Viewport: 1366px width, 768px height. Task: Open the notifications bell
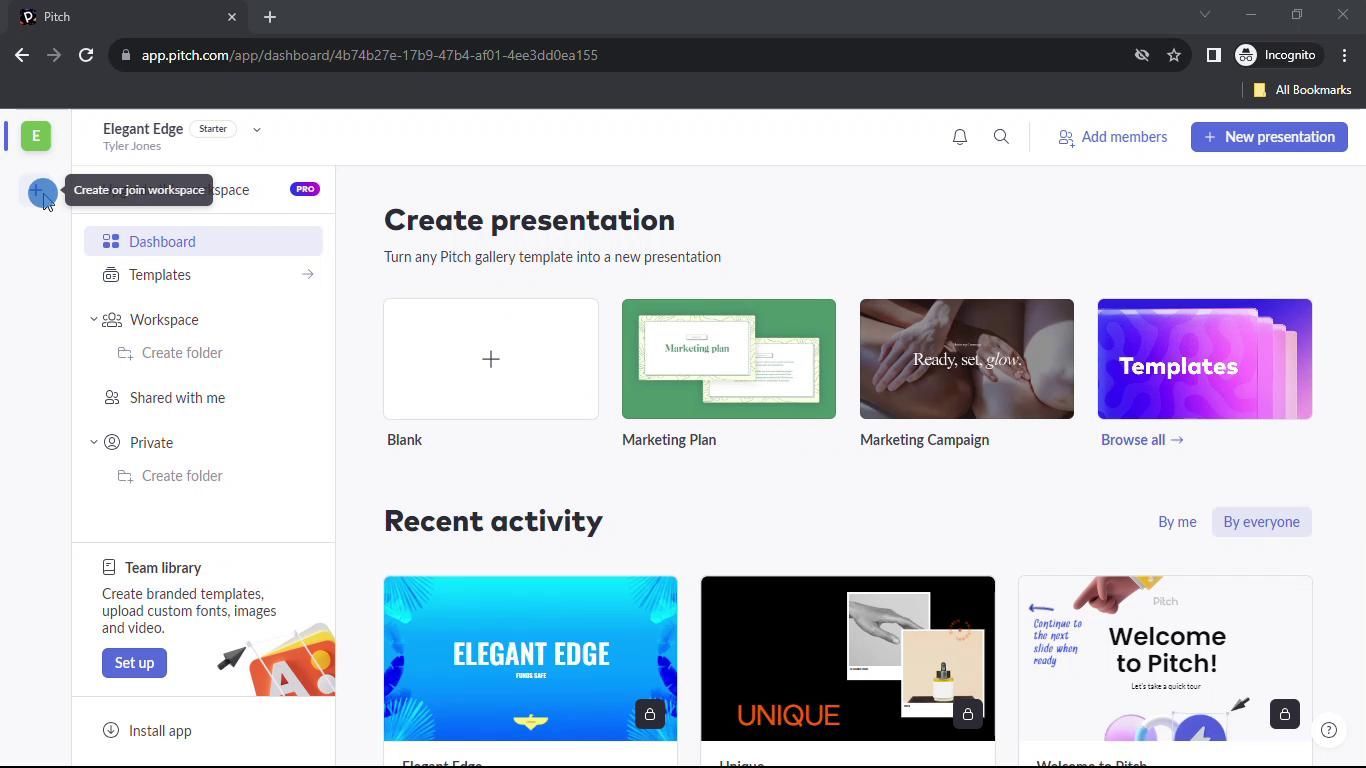959,137
